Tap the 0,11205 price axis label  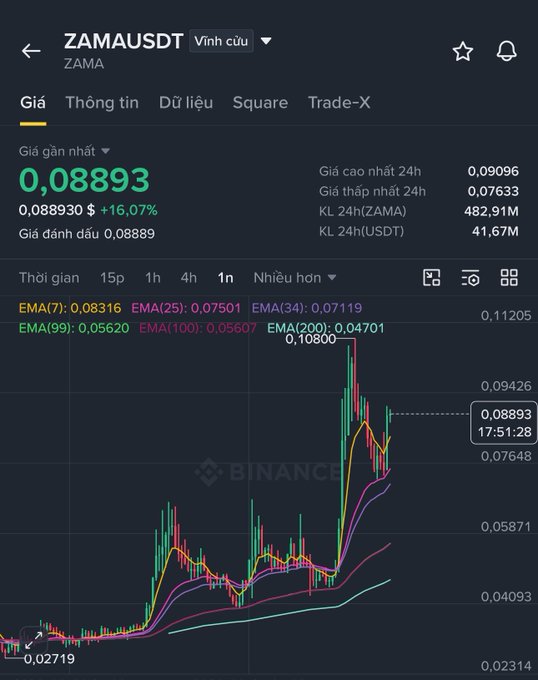(x=506, y=315)
